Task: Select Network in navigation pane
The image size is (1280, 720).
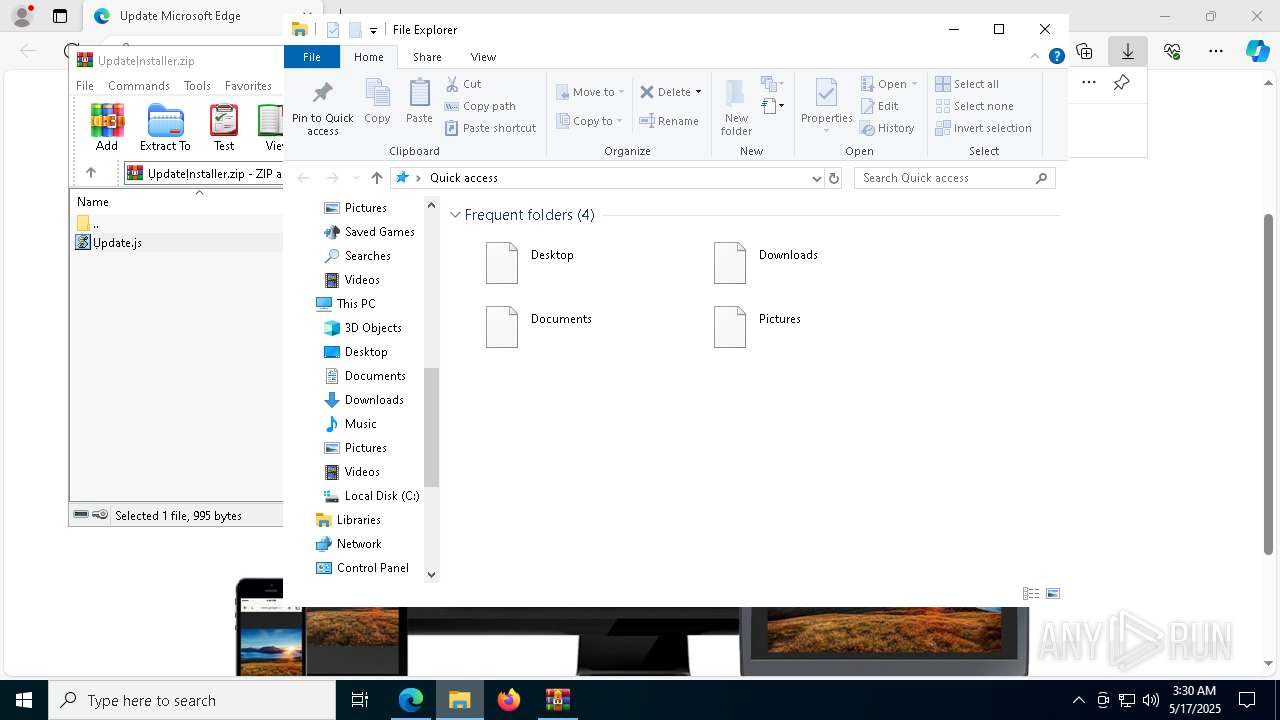Action: pos(349,544)
